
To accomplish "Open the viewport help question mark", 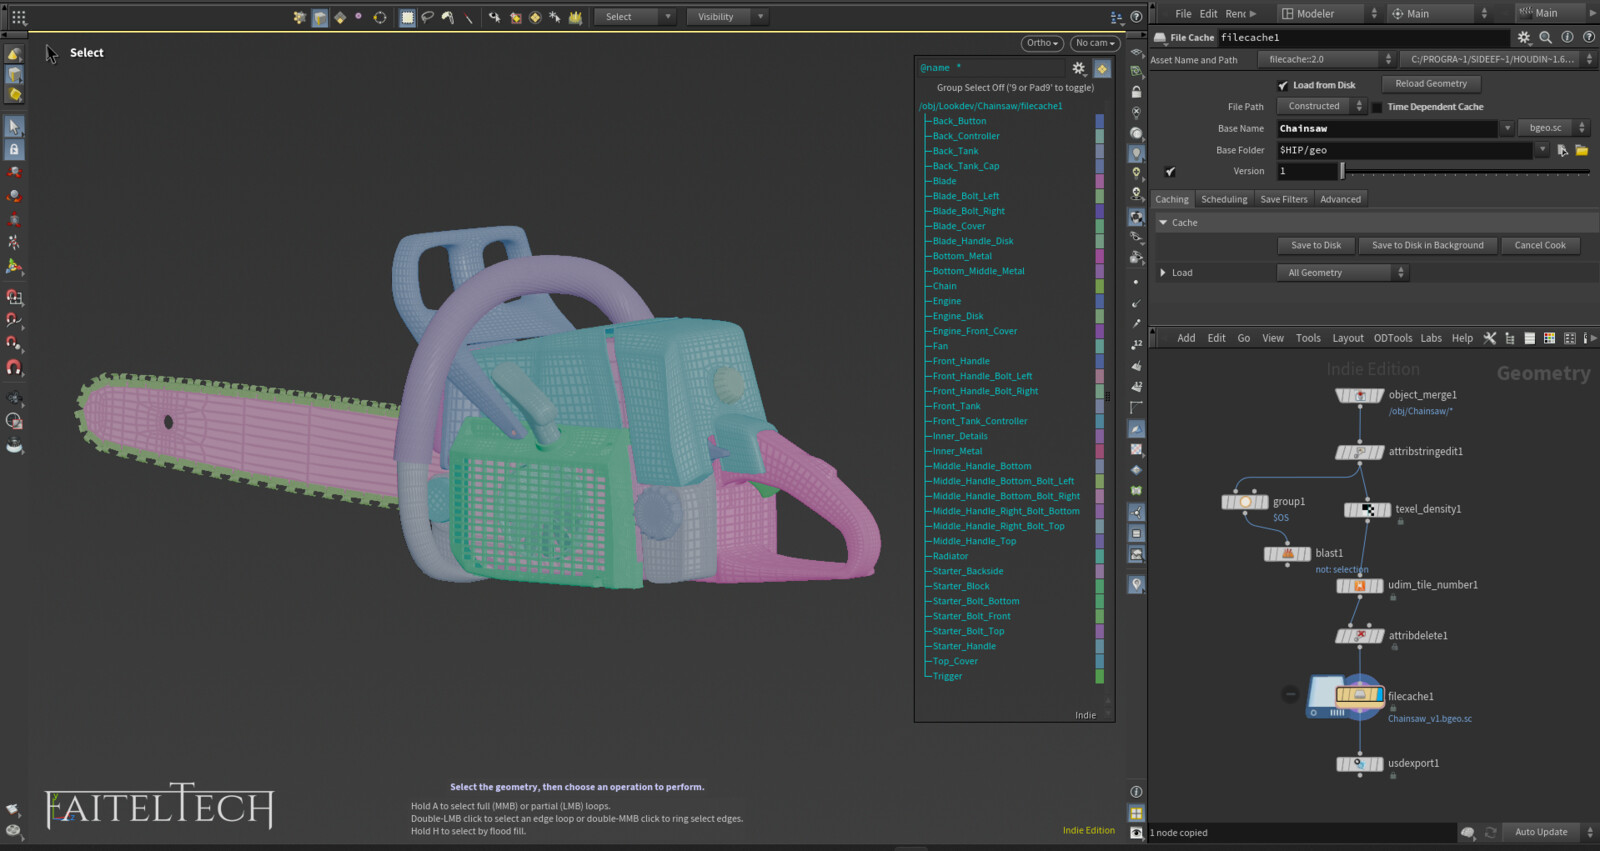I will pyautogui.click(x=1135, y=17).
